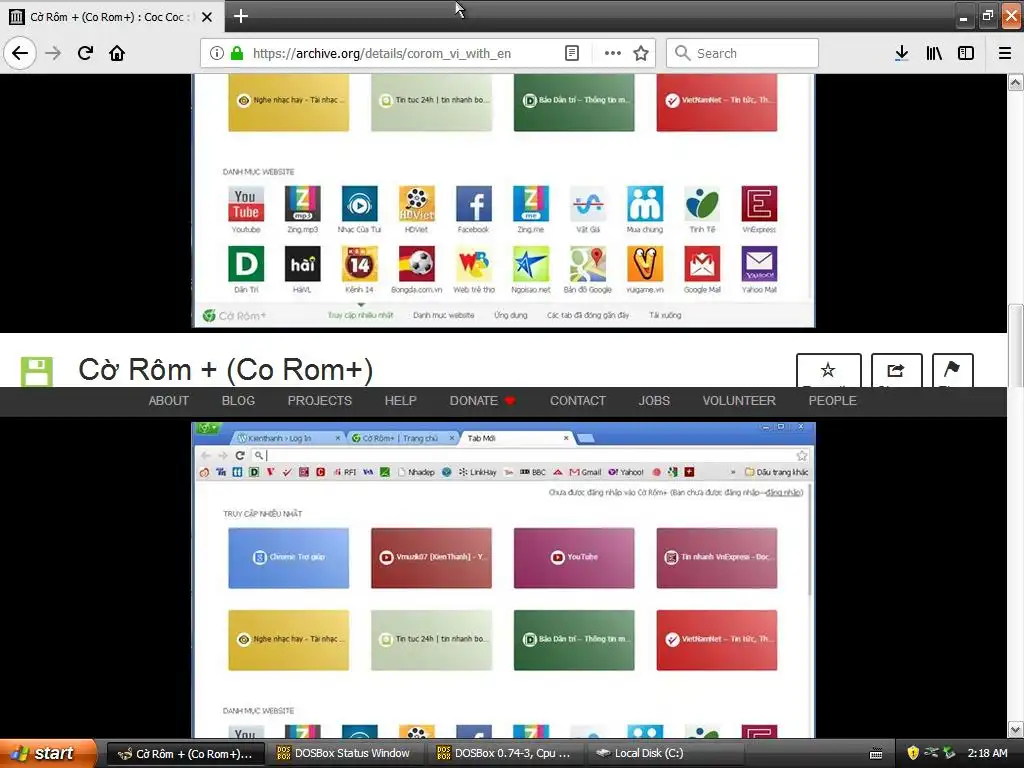
Task: Bookmark this page with the star icon
Action: 641,53
